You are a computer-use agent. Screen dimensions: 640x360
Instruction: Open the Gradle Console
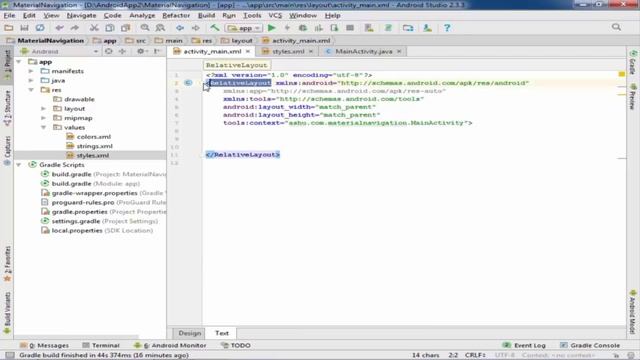click(589, 345)
